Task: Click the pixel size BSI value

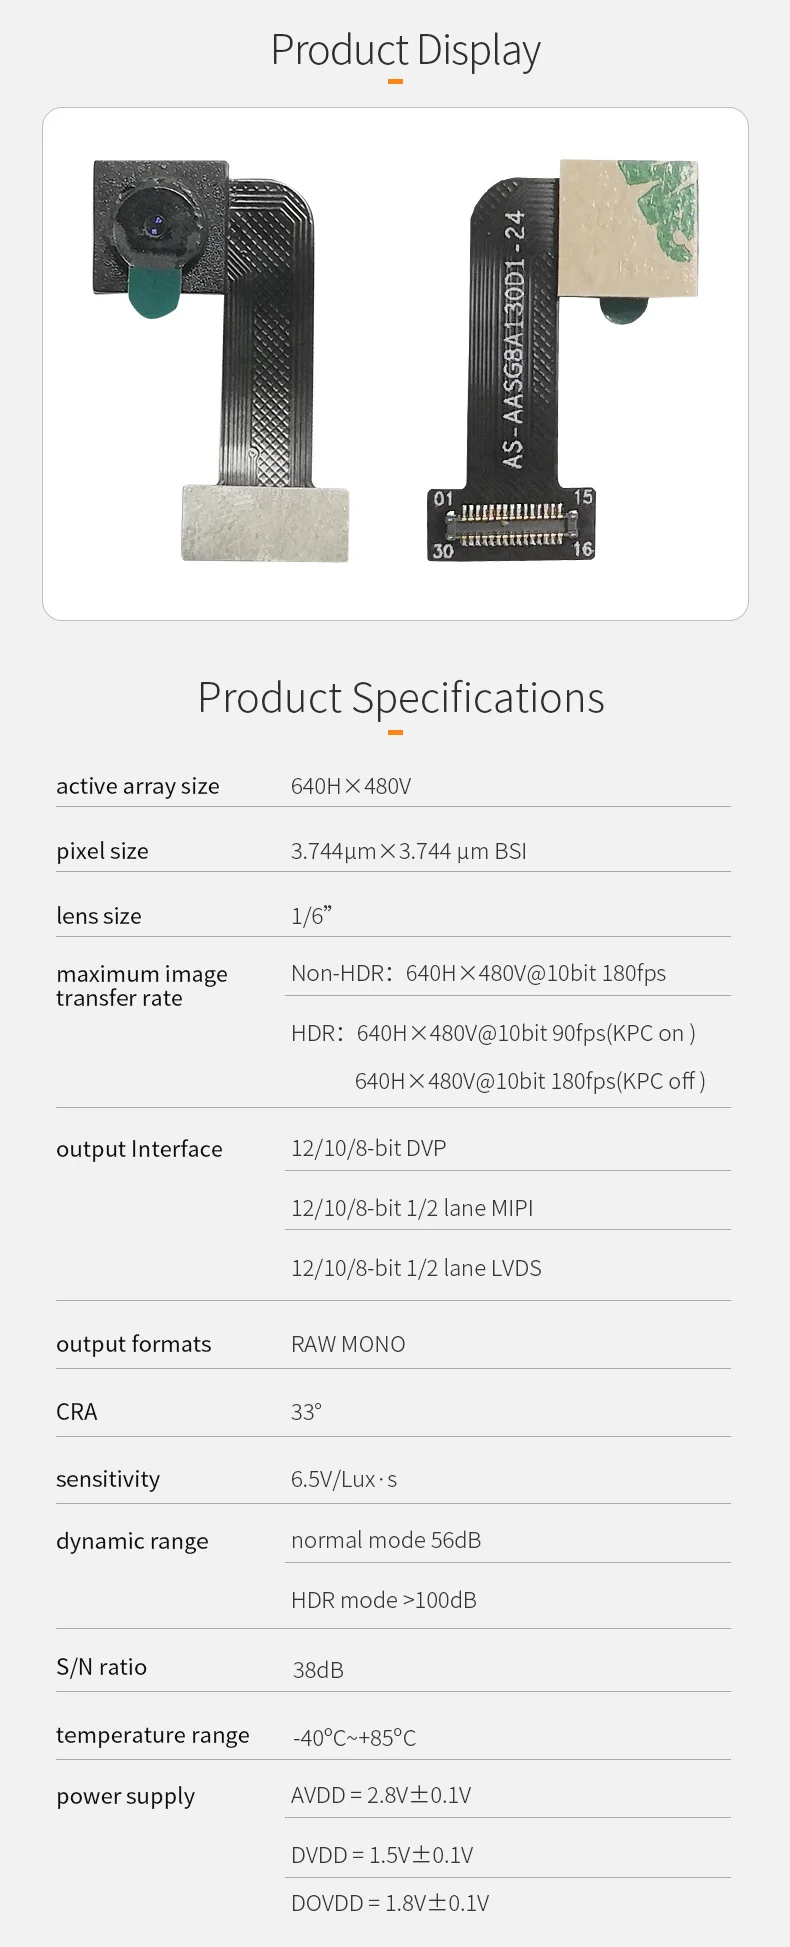Action: (x=408, y=851)
